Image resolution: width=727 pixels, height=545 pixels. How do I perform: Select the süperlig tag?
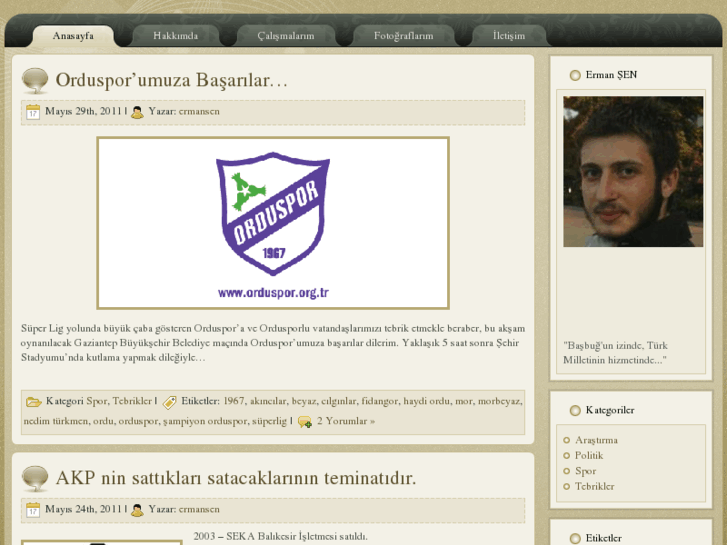(269, 421)
